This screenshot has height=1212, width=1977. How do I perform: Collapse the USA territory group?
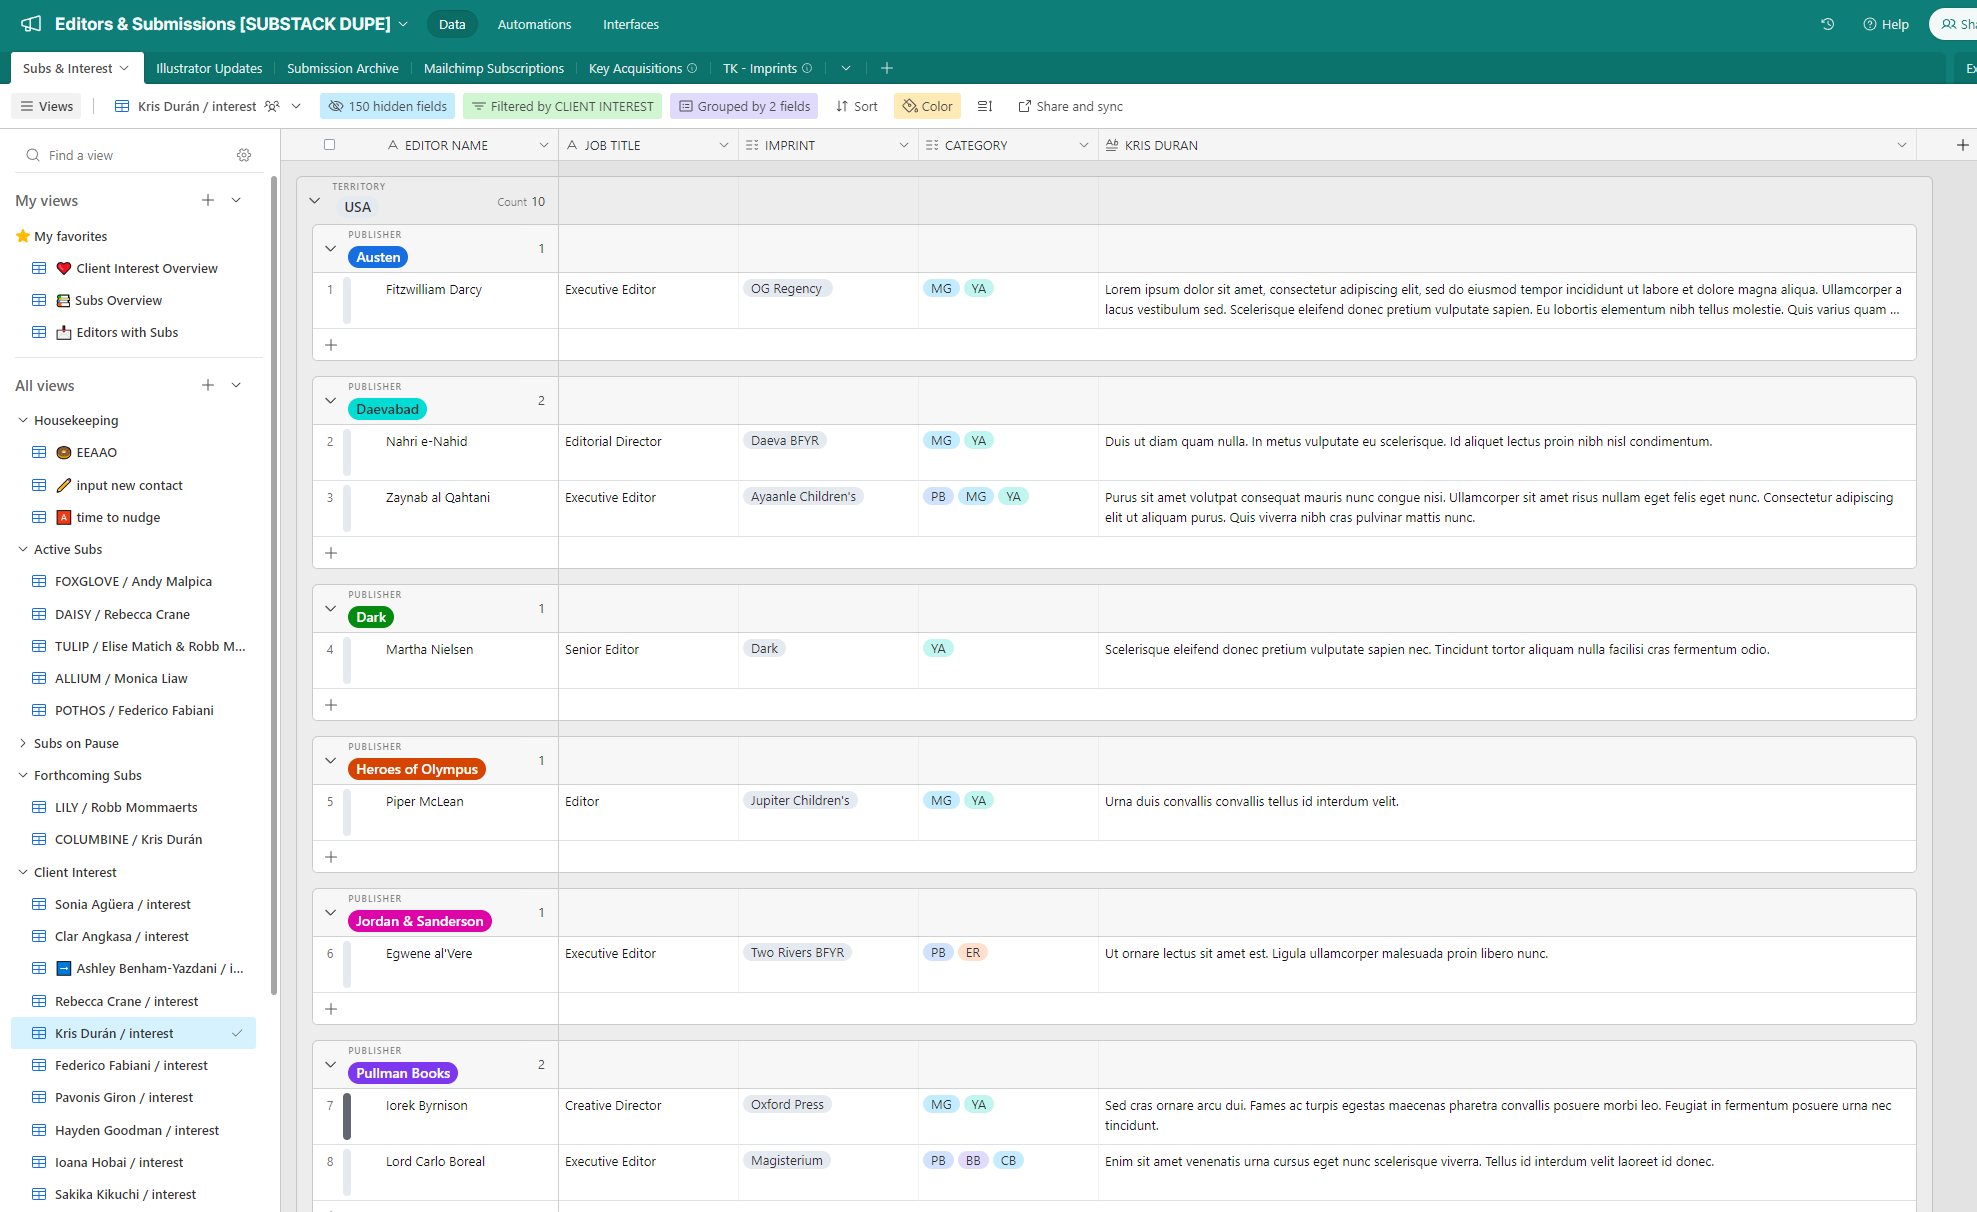pyautogui.click(x=315, y=201)
